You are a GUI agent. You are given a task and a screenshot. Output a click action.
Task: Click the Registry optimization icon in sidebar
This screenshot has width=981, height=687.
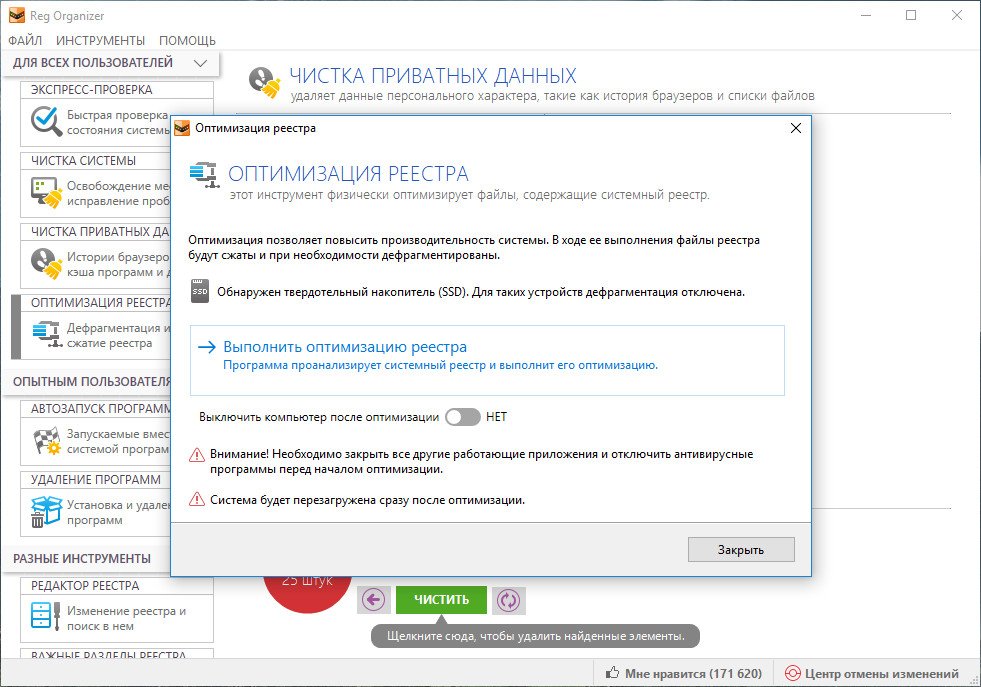46,335
